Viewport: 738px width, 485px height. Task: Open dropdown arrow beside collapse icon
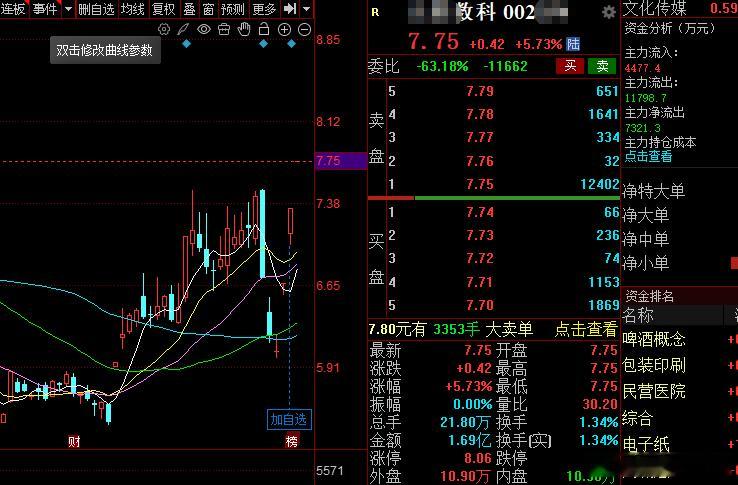pos(306,8)
